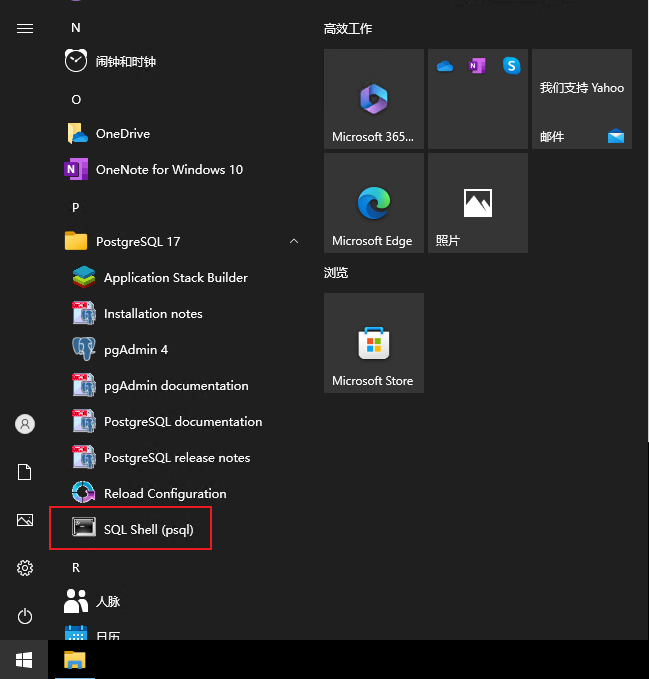Open Application Stack Builder

point(175,277)
